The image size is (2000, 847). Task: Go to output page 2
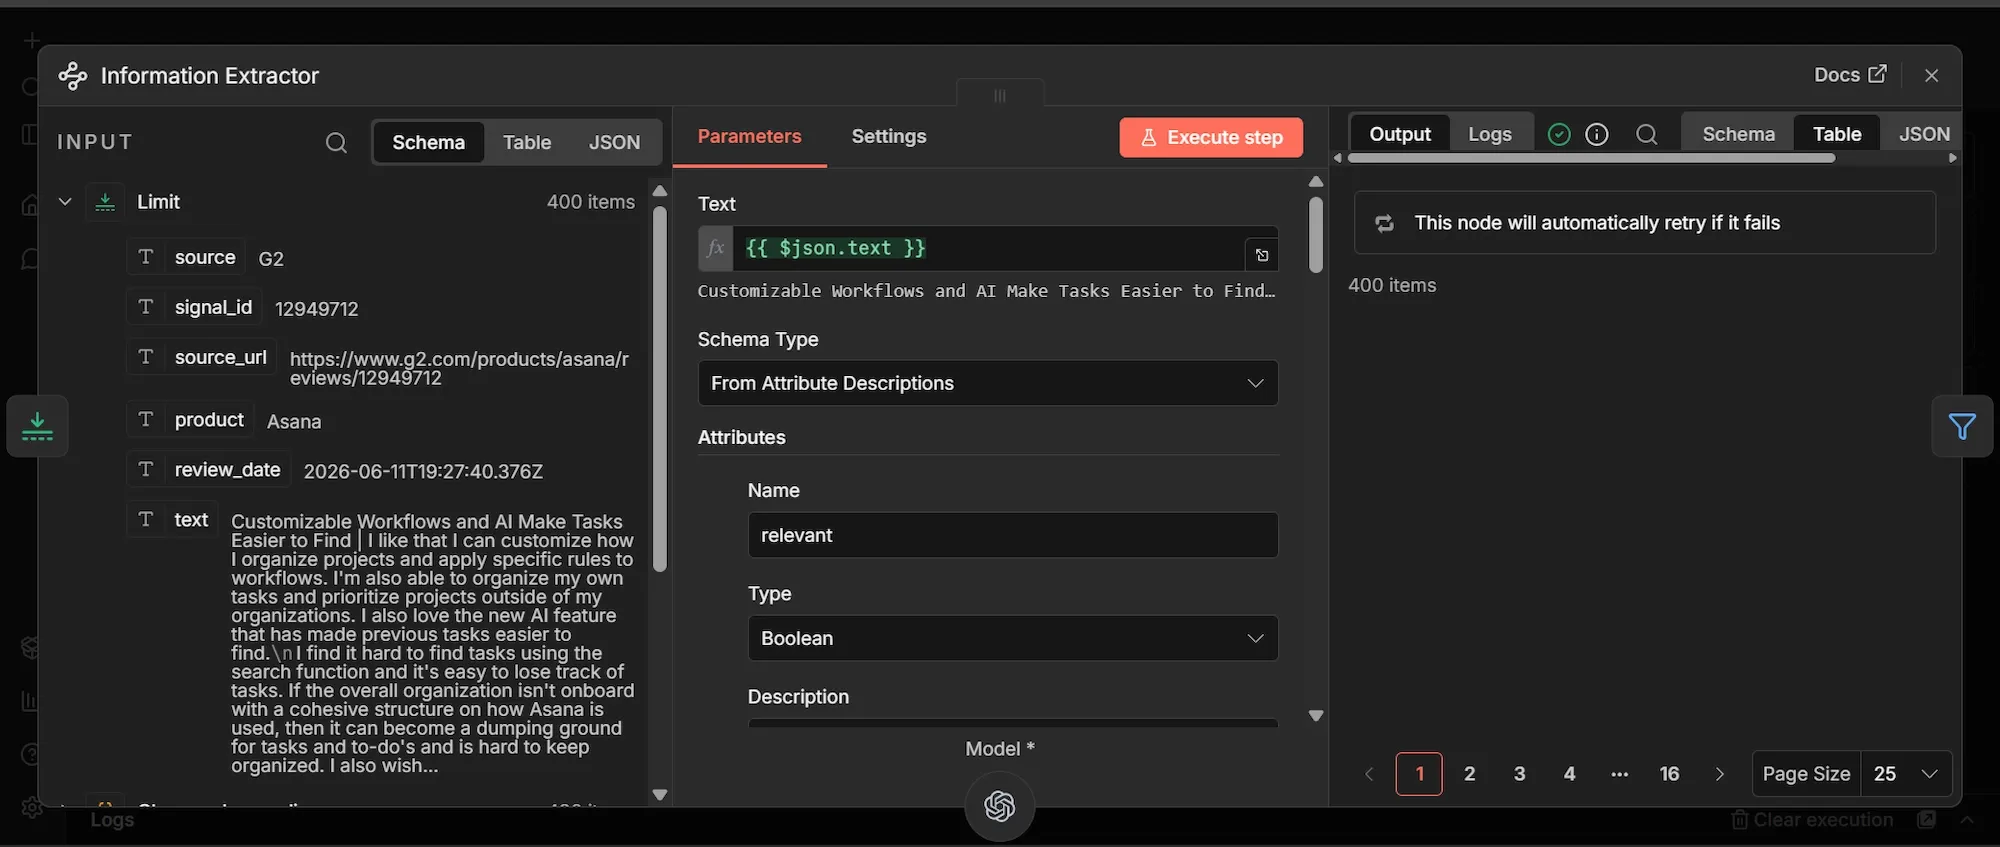point(1469,774)
